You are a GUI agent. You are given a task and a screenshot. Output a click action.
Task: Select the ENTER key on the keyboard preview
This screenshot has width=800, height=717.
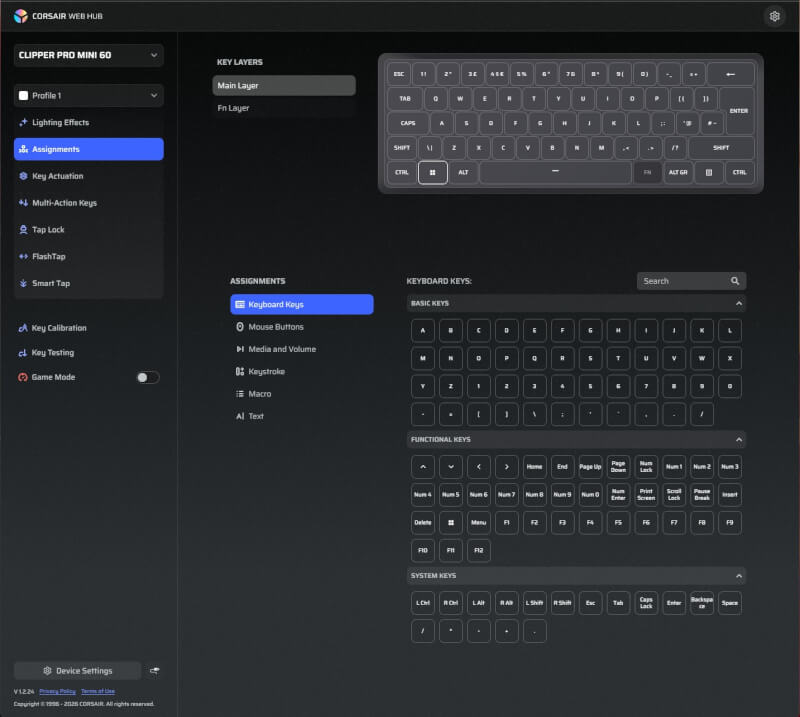tap(738, 111)
